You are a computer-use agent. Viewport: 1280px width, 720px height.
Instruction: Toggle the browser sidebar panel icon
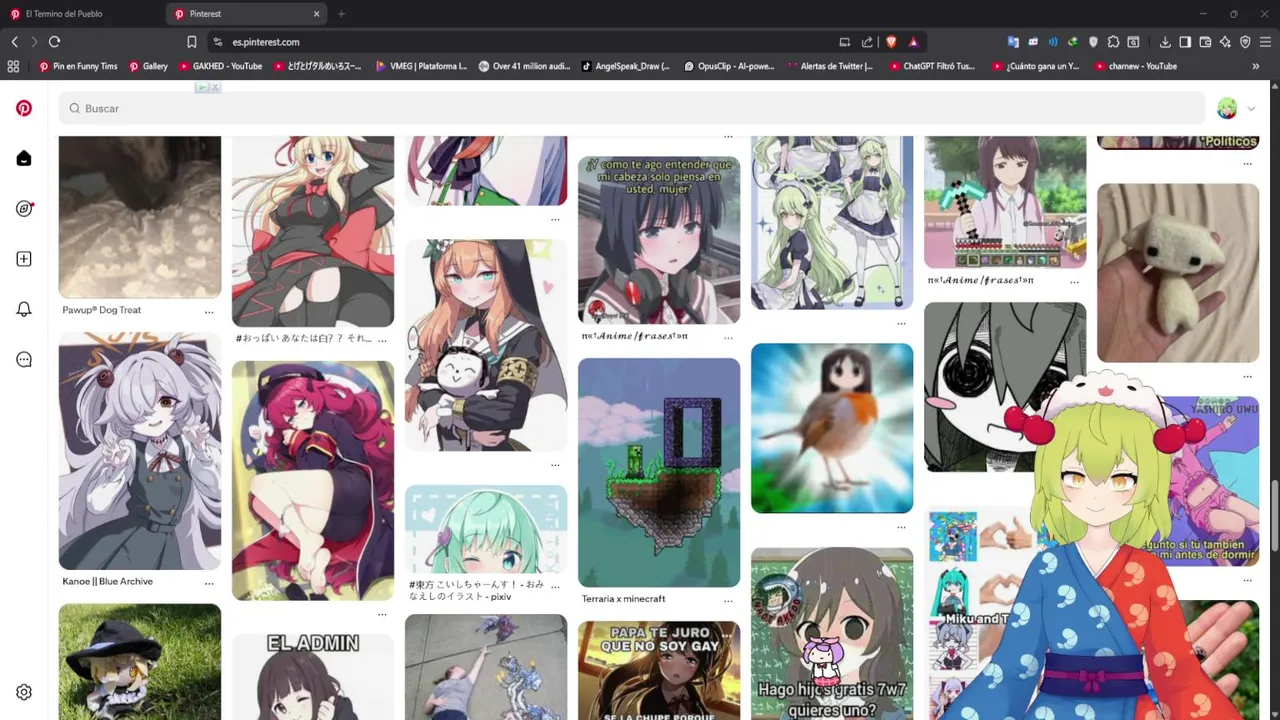(1185, 42)
